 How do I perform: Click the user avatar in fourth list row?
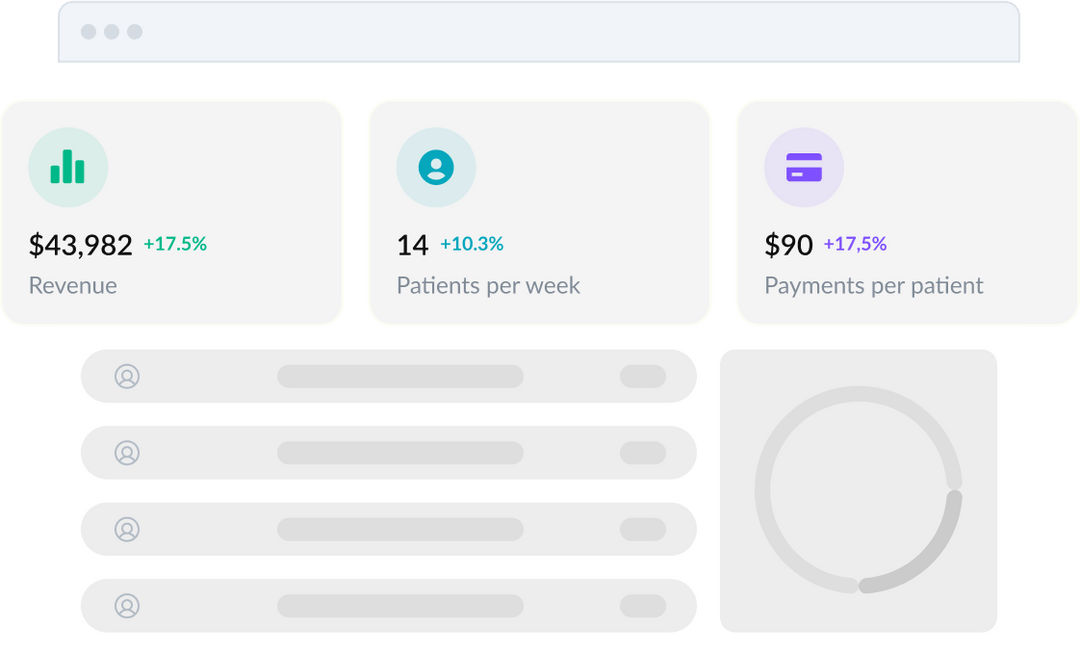(127, 606)
